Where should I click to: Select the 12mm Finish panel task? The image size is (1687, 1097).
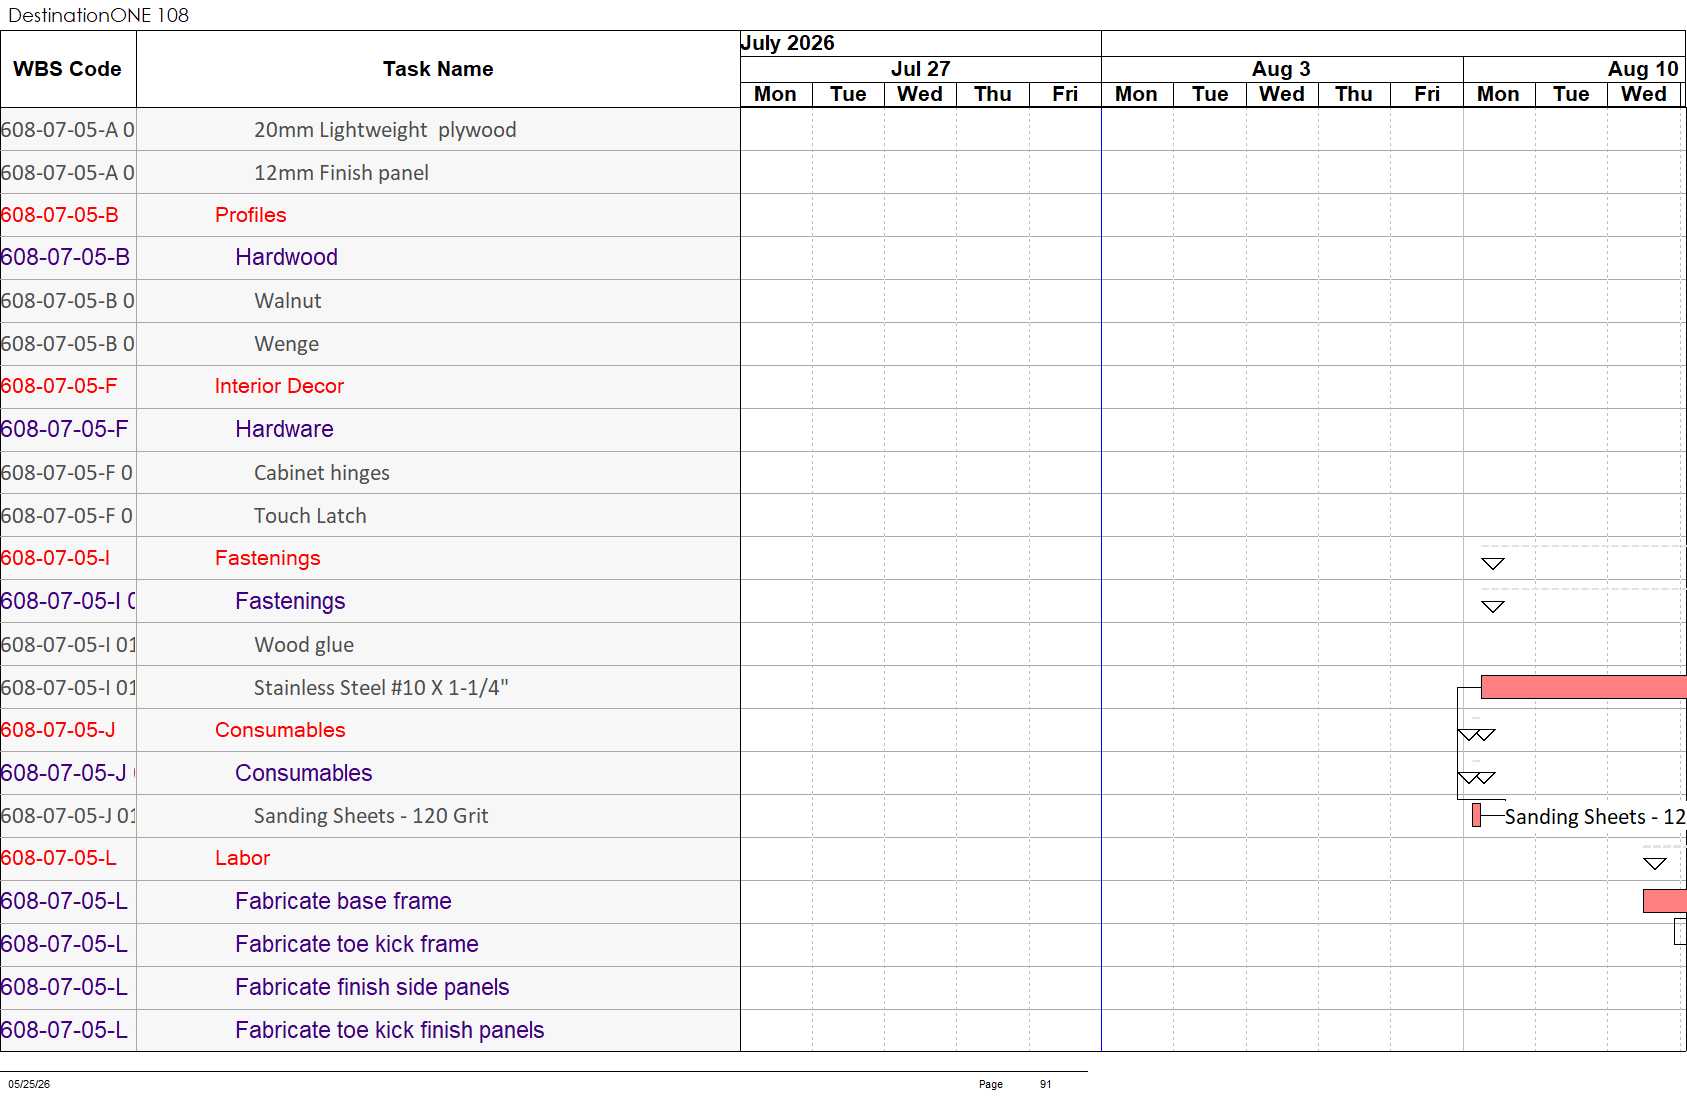(341, 173)
